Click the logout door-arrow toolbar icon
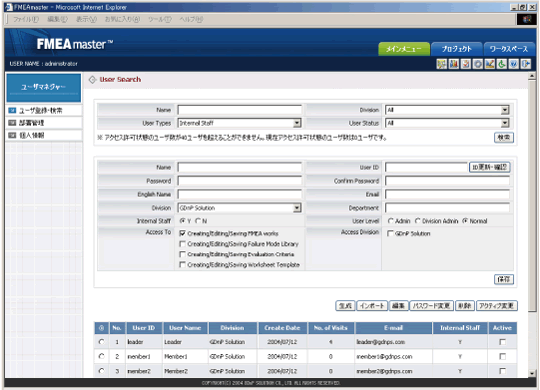This screenshot has width=540, height=390. point(526,64)
